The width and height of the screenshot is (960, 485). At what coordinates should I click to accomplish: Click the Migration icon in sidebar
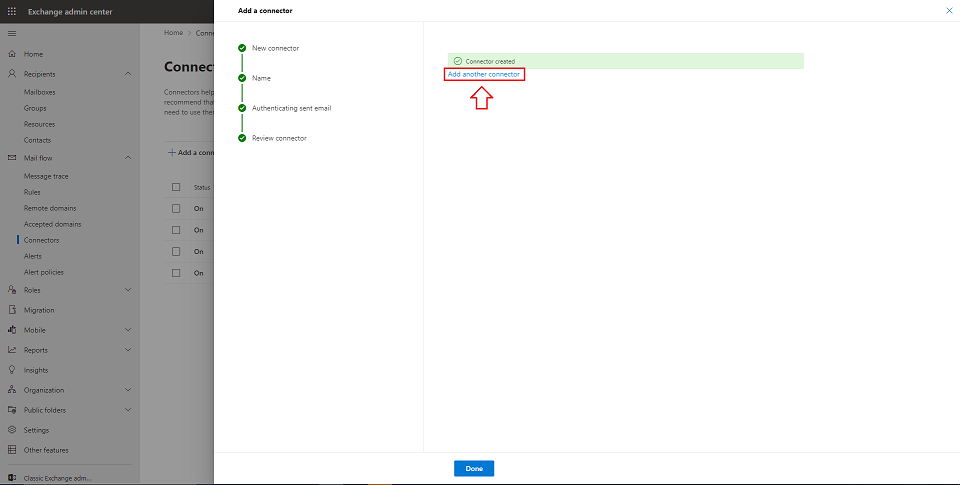(x=12, y=310)
